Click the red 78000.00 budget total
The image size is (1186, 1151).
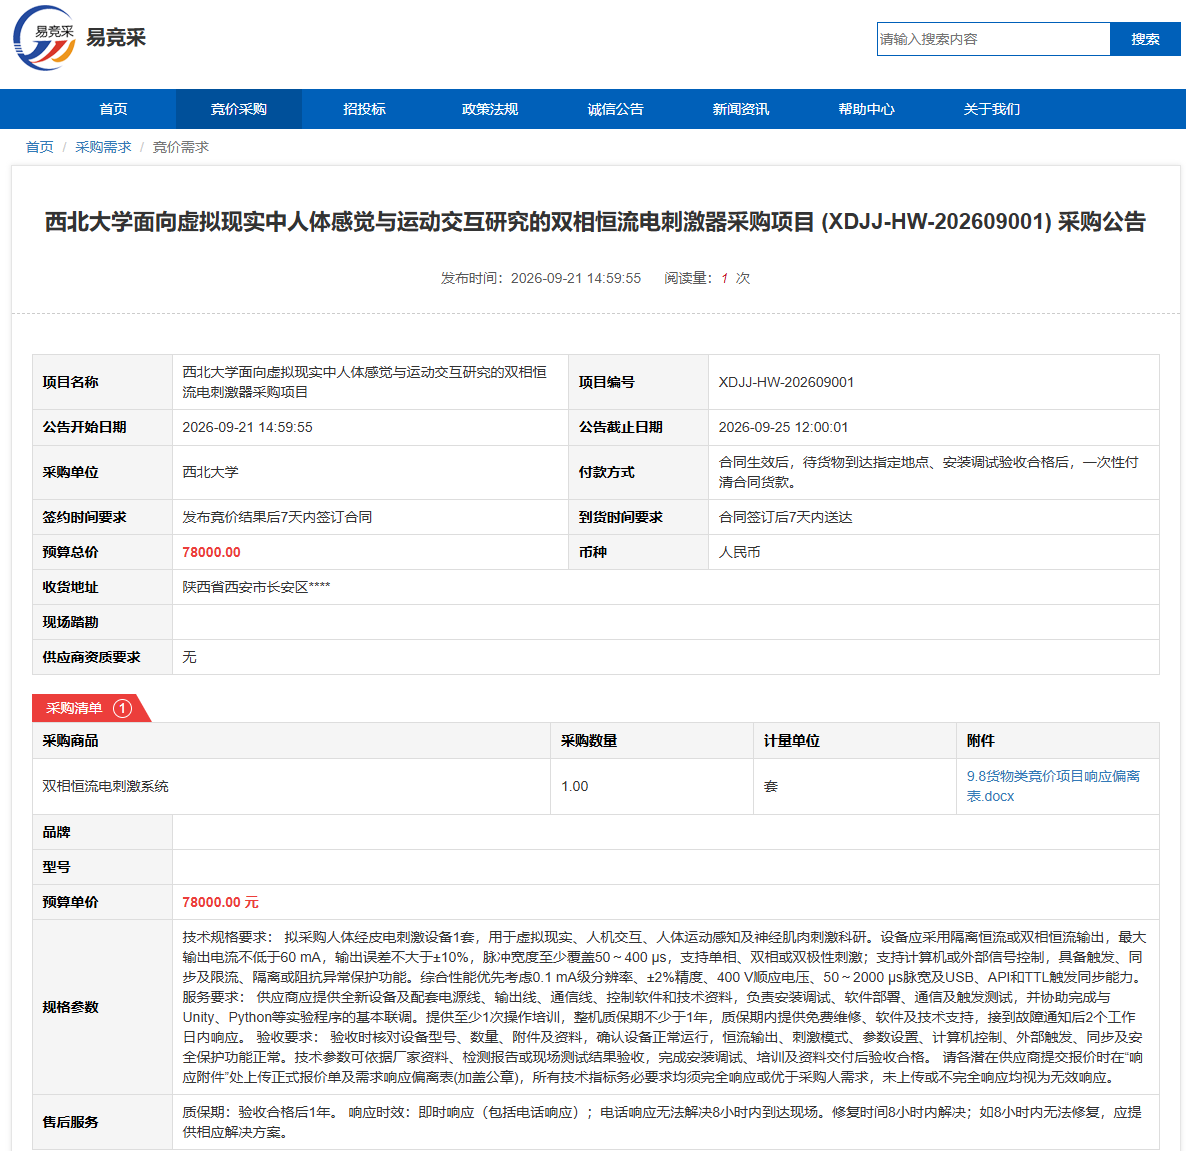[211, 552]
